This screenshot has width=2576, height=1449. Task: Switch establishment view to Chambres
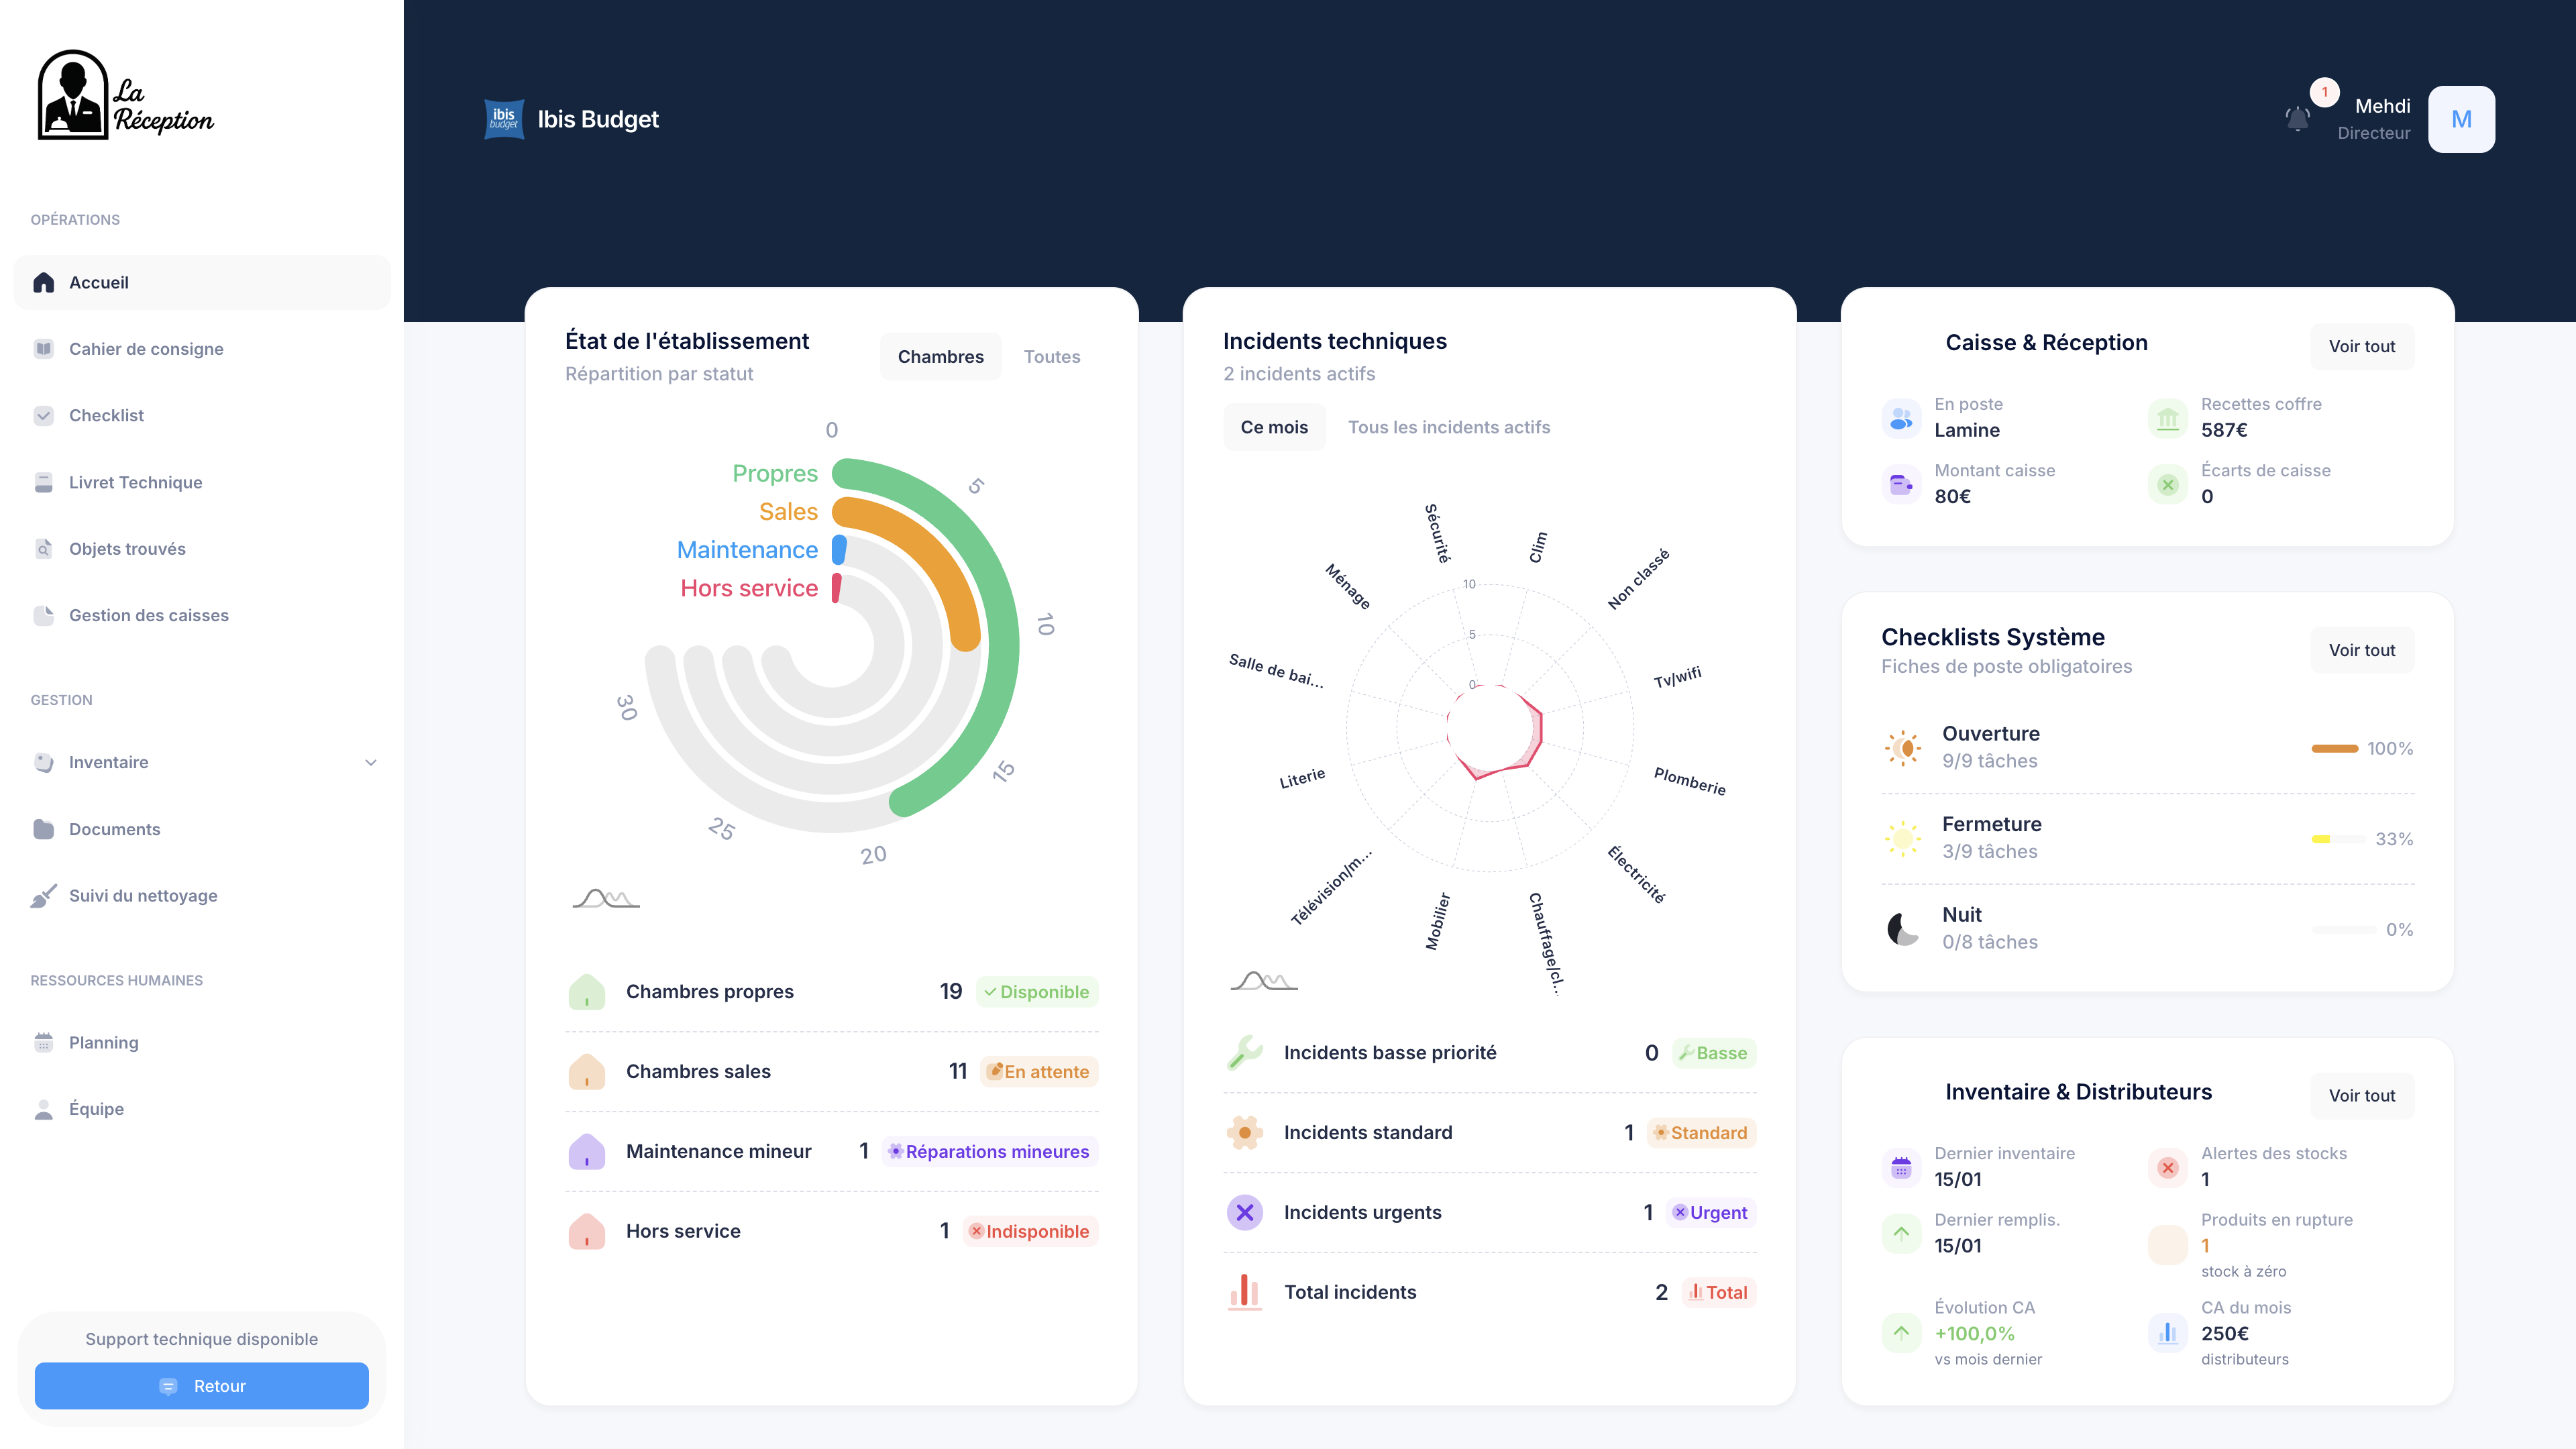pos(940,356)
